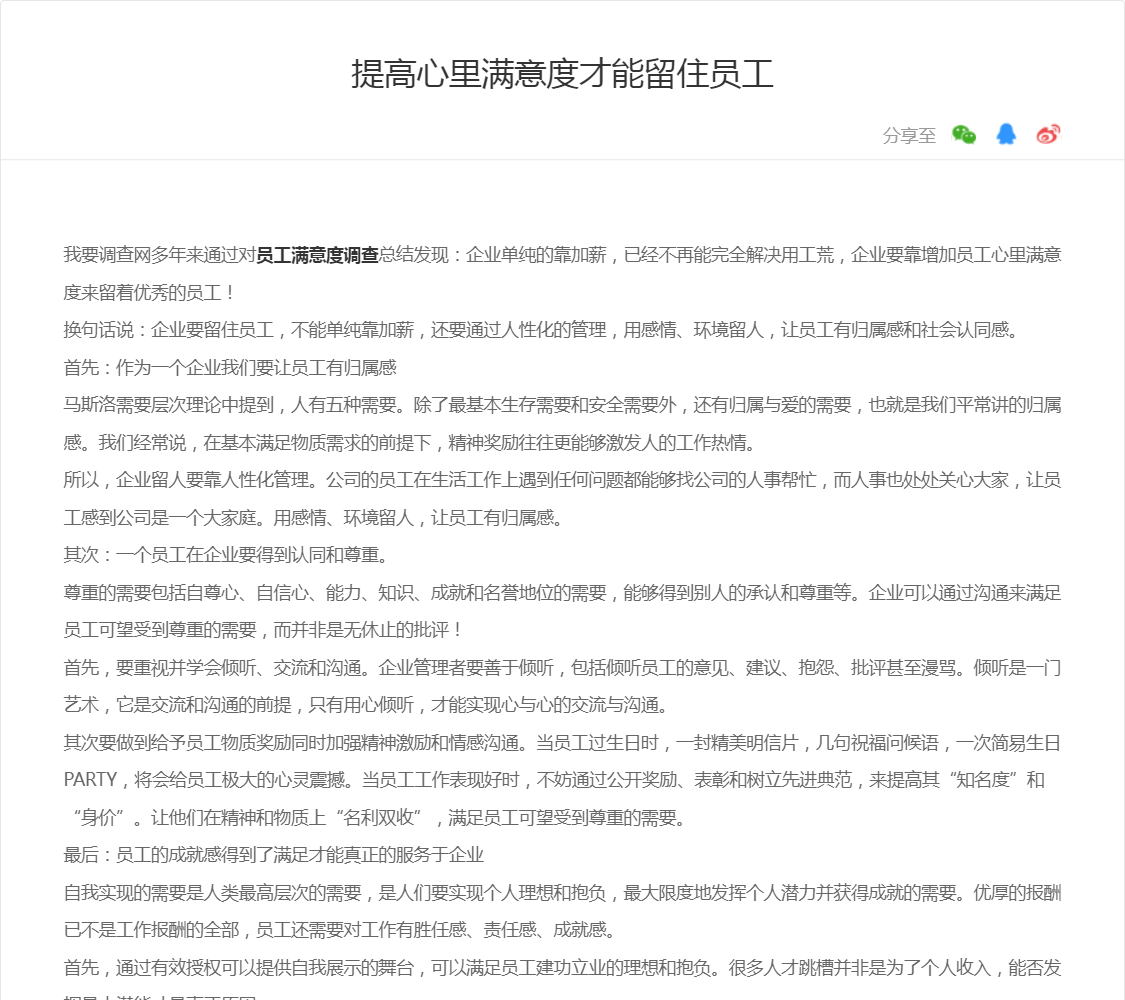Click the line starting 马斯洛需要层次理论中提到

[562, 405]
